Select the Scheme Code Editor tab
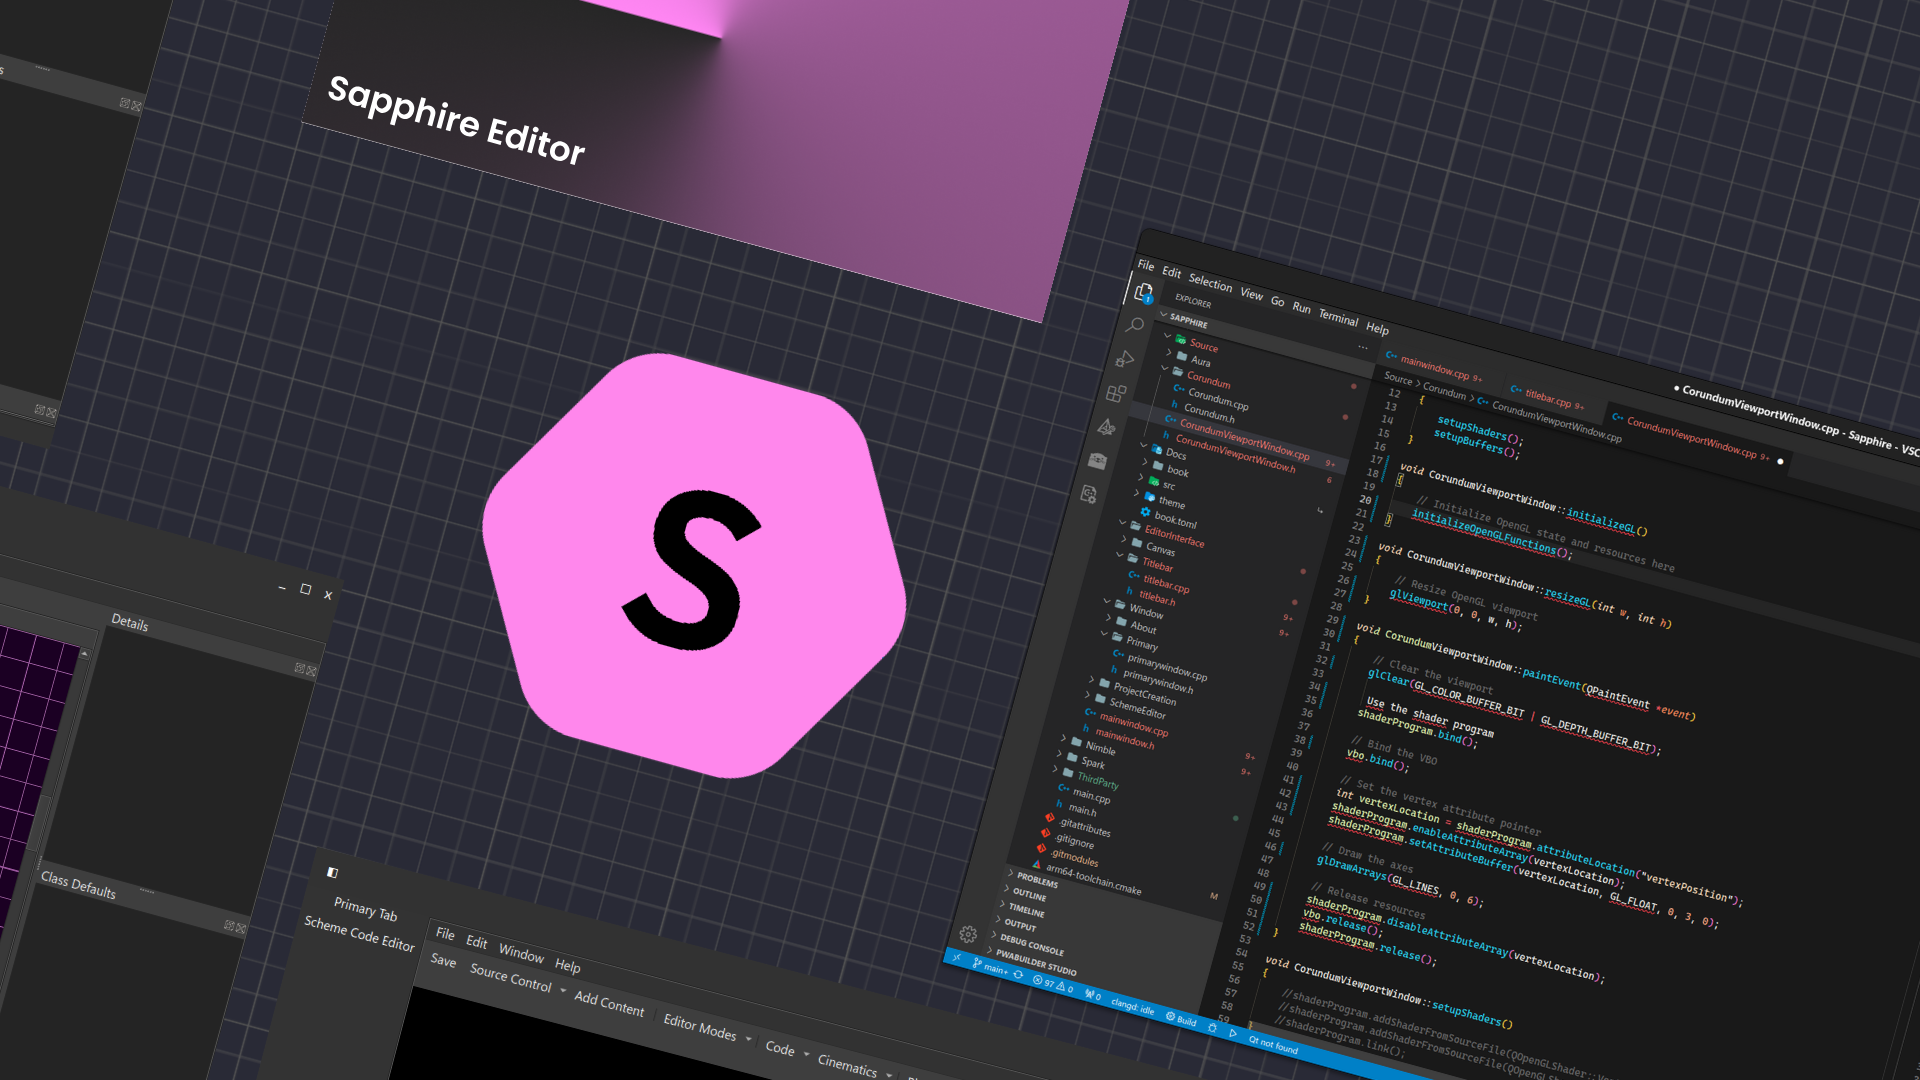 [359, 934]
